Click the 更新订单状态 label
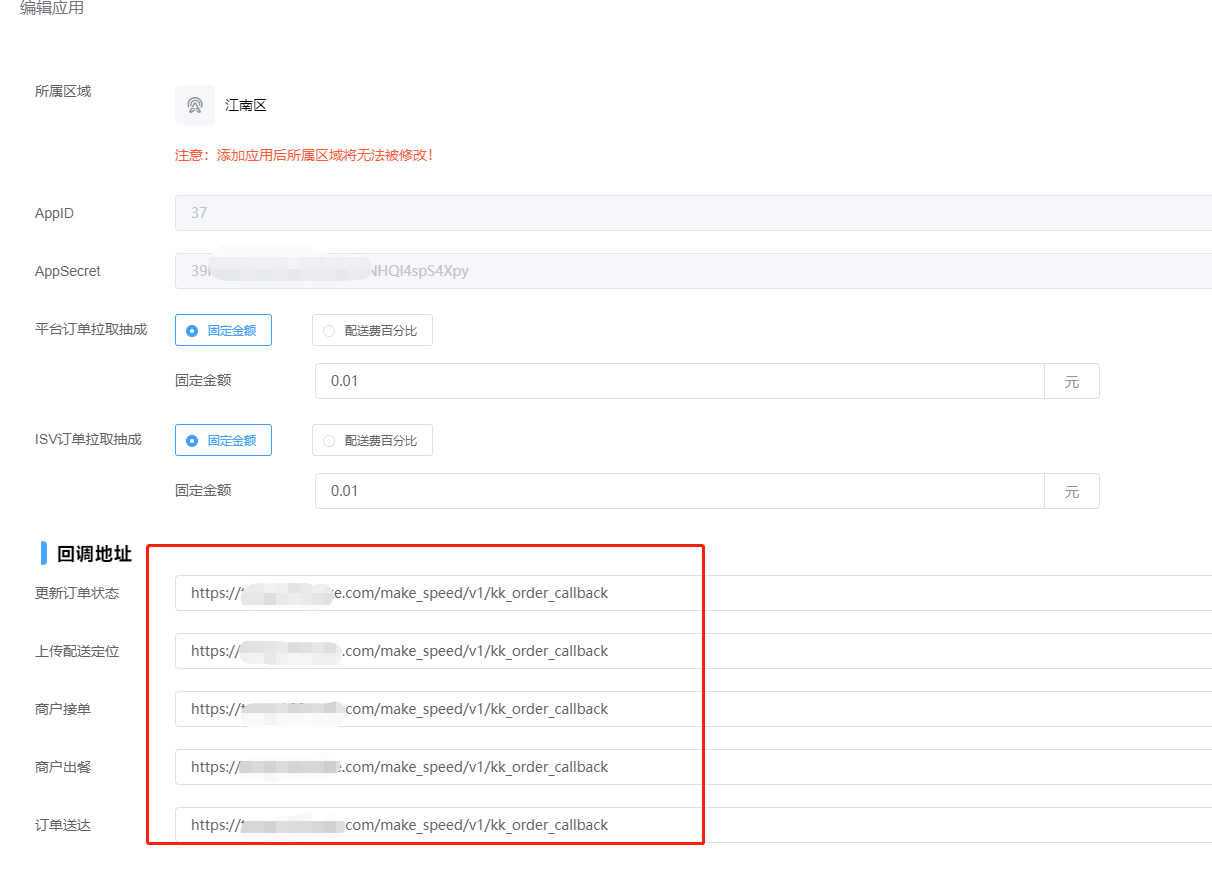 77,593
